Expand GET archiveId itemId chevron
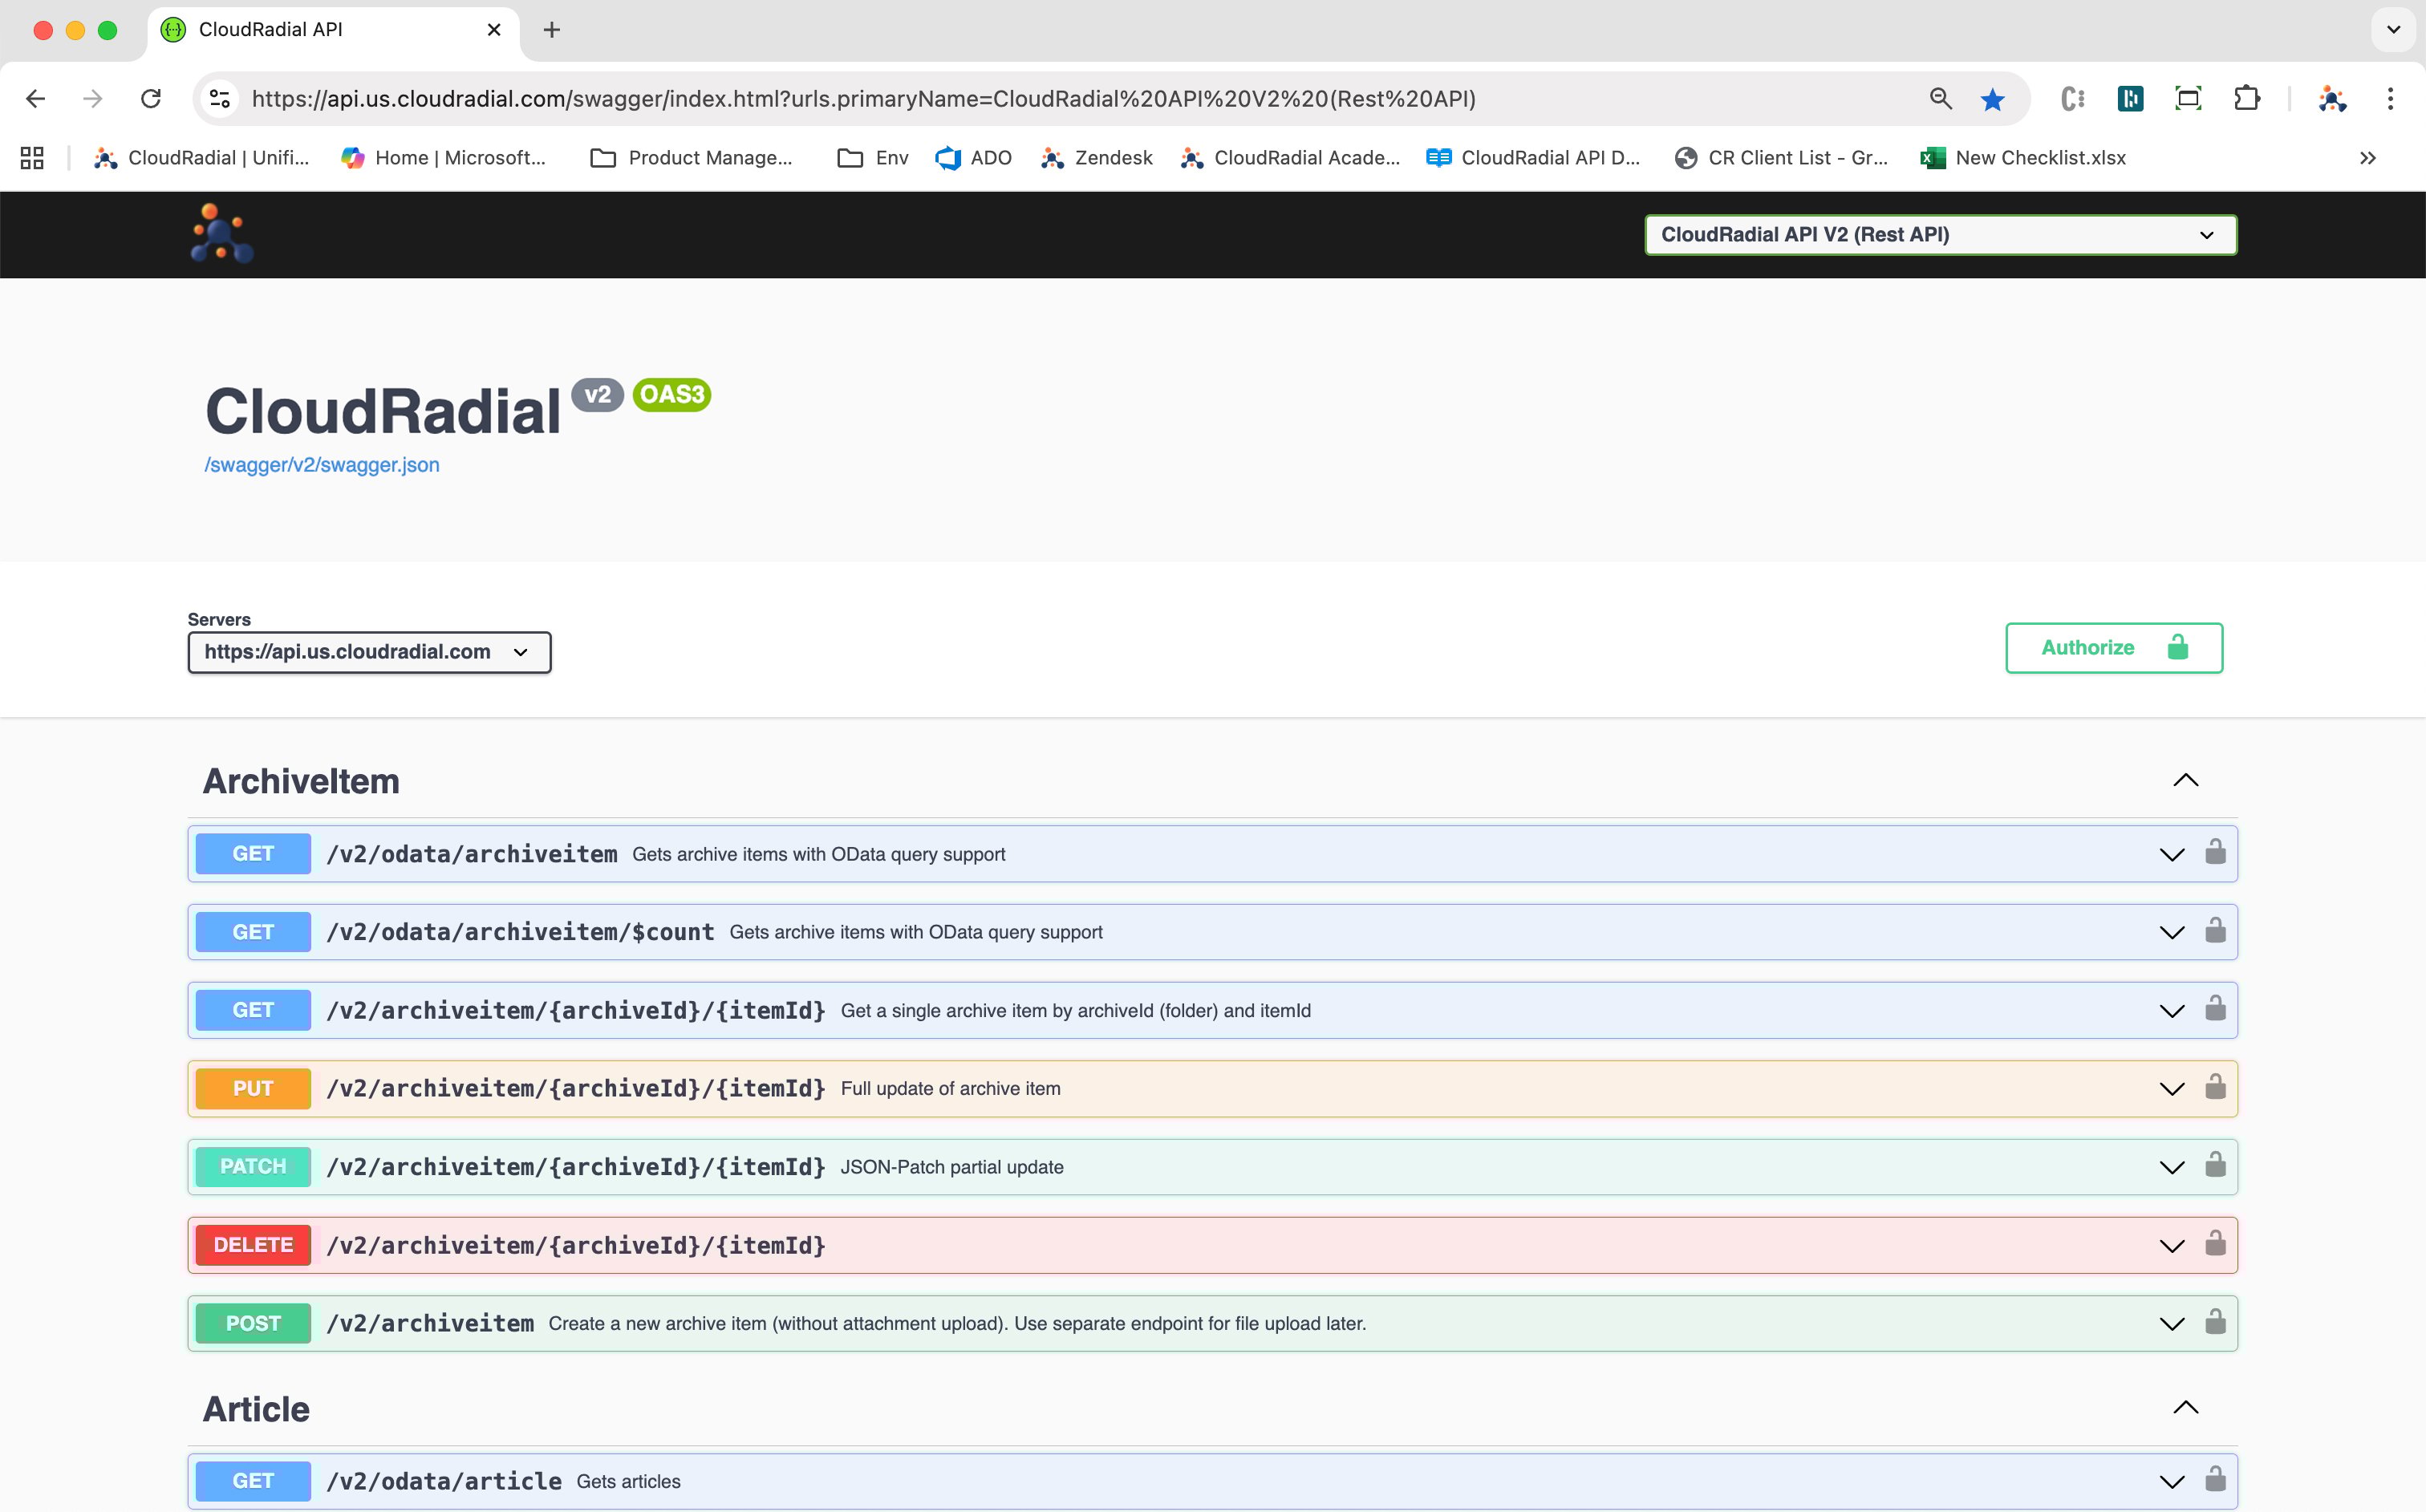 point(2171,1011)
